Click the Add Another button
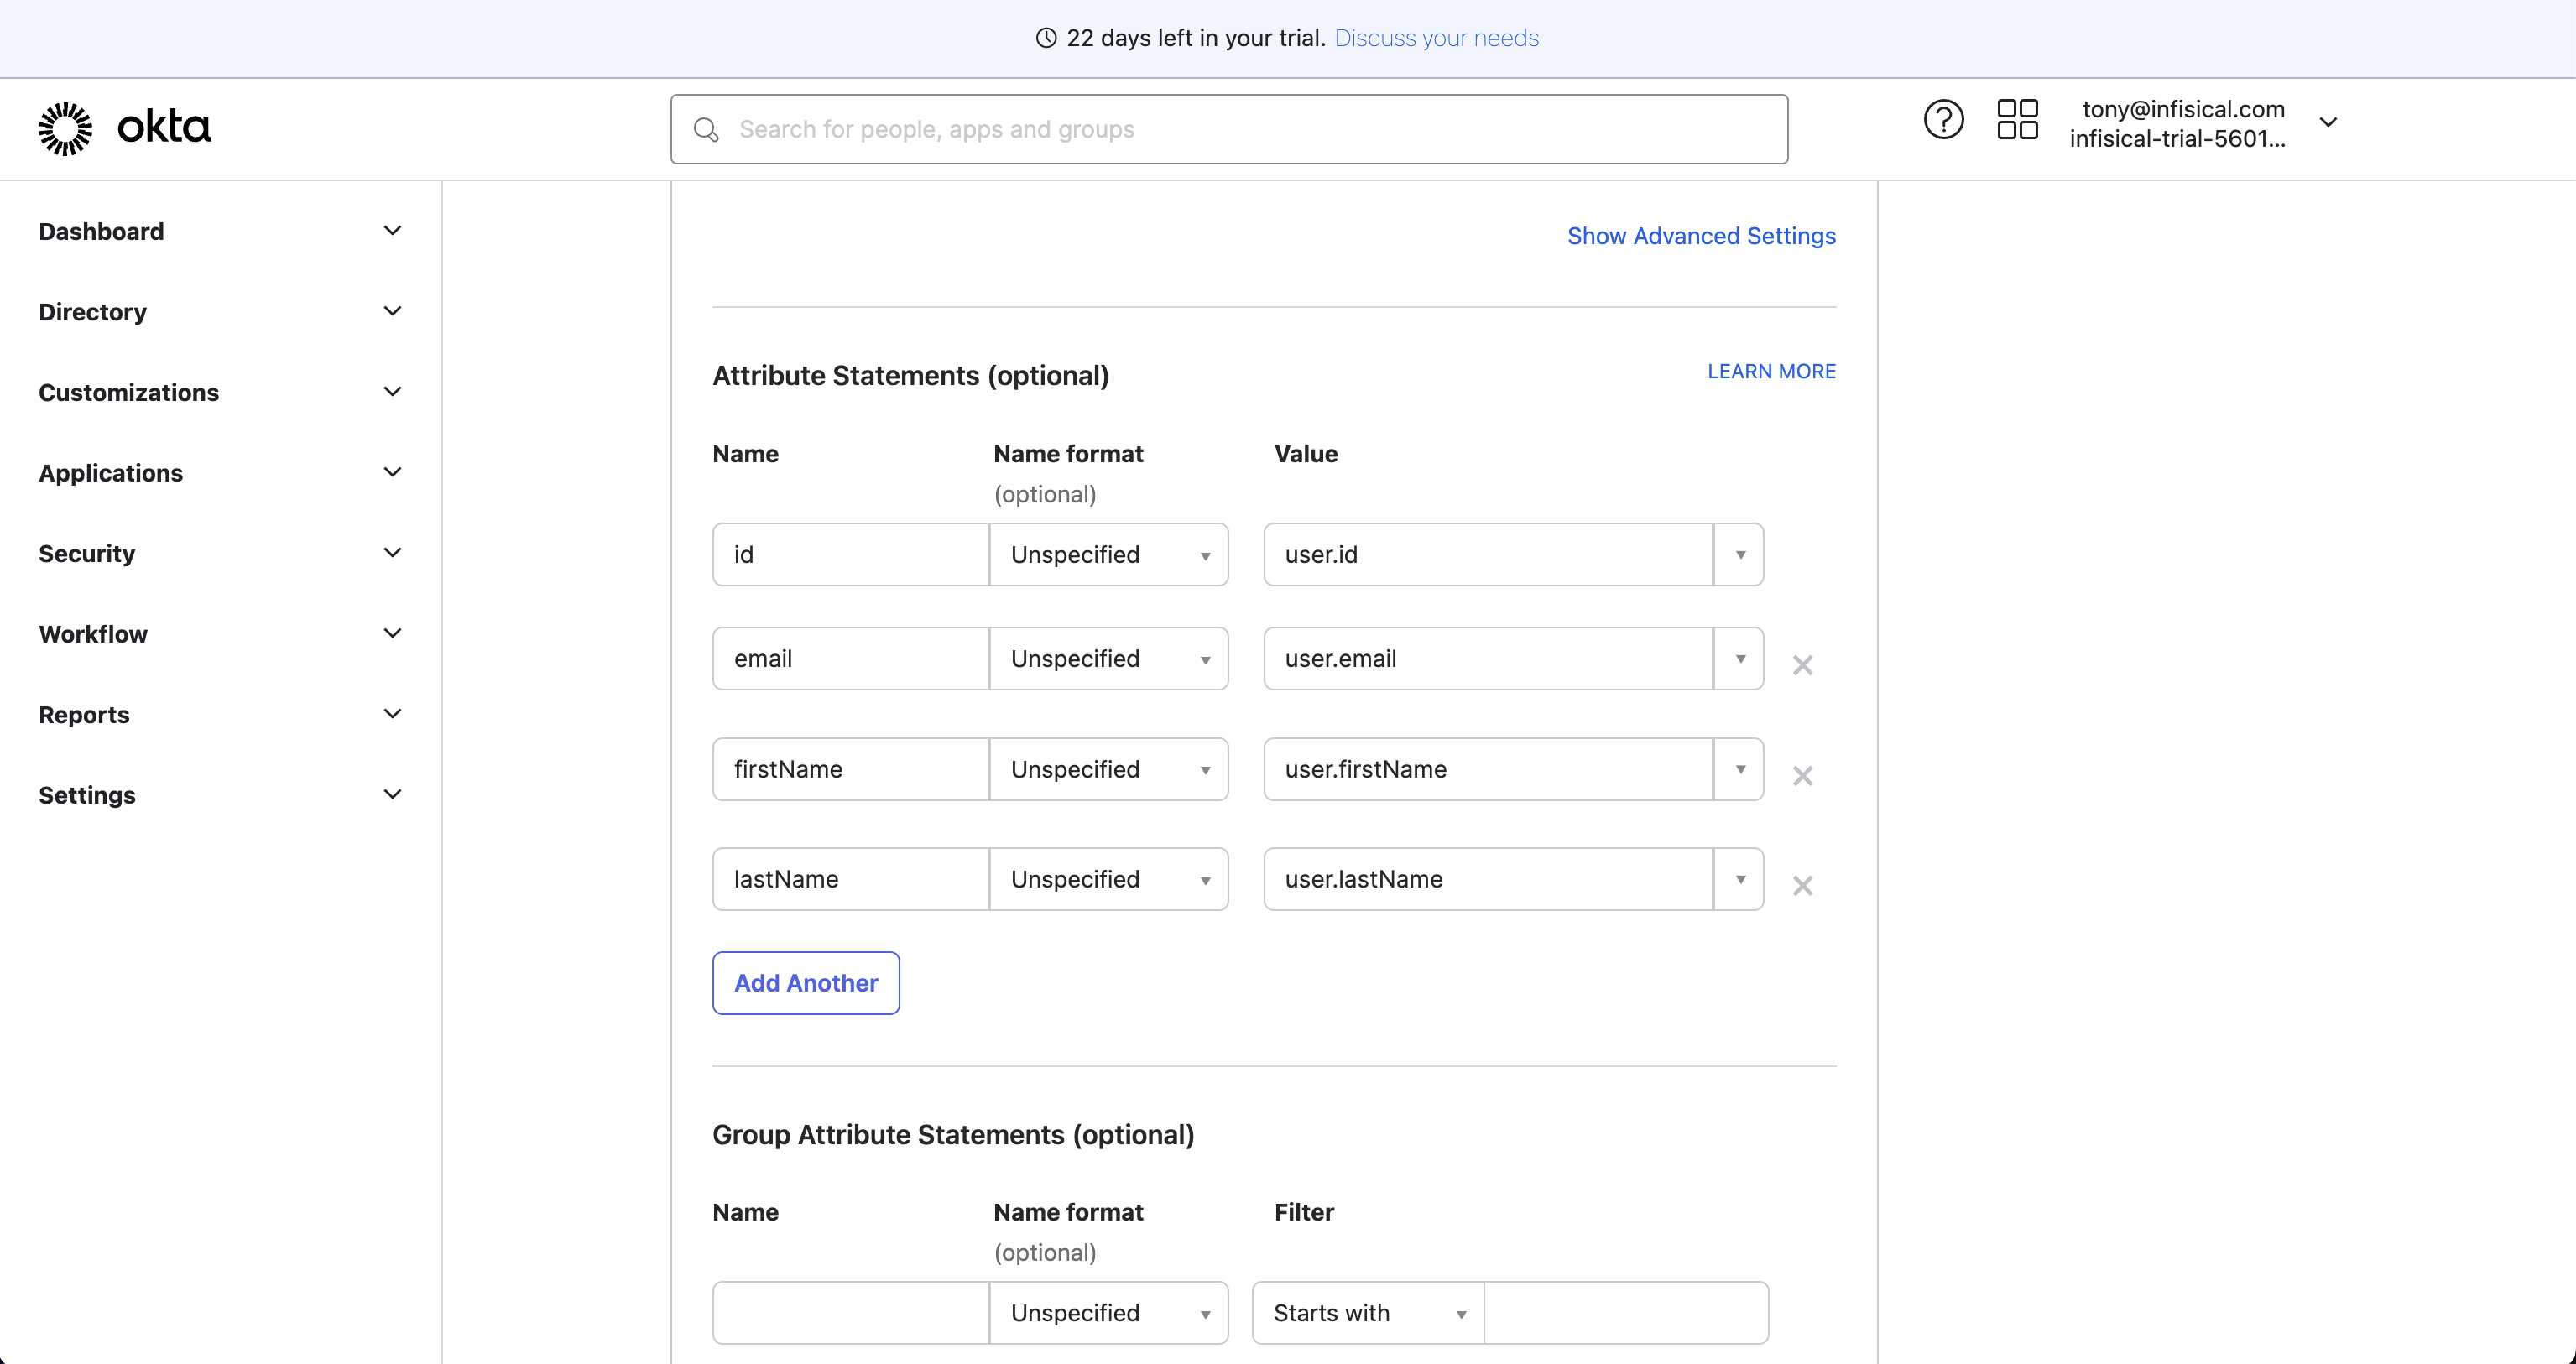The width and height of the screenshot is (2576, 1364). [x=806, y=983]
